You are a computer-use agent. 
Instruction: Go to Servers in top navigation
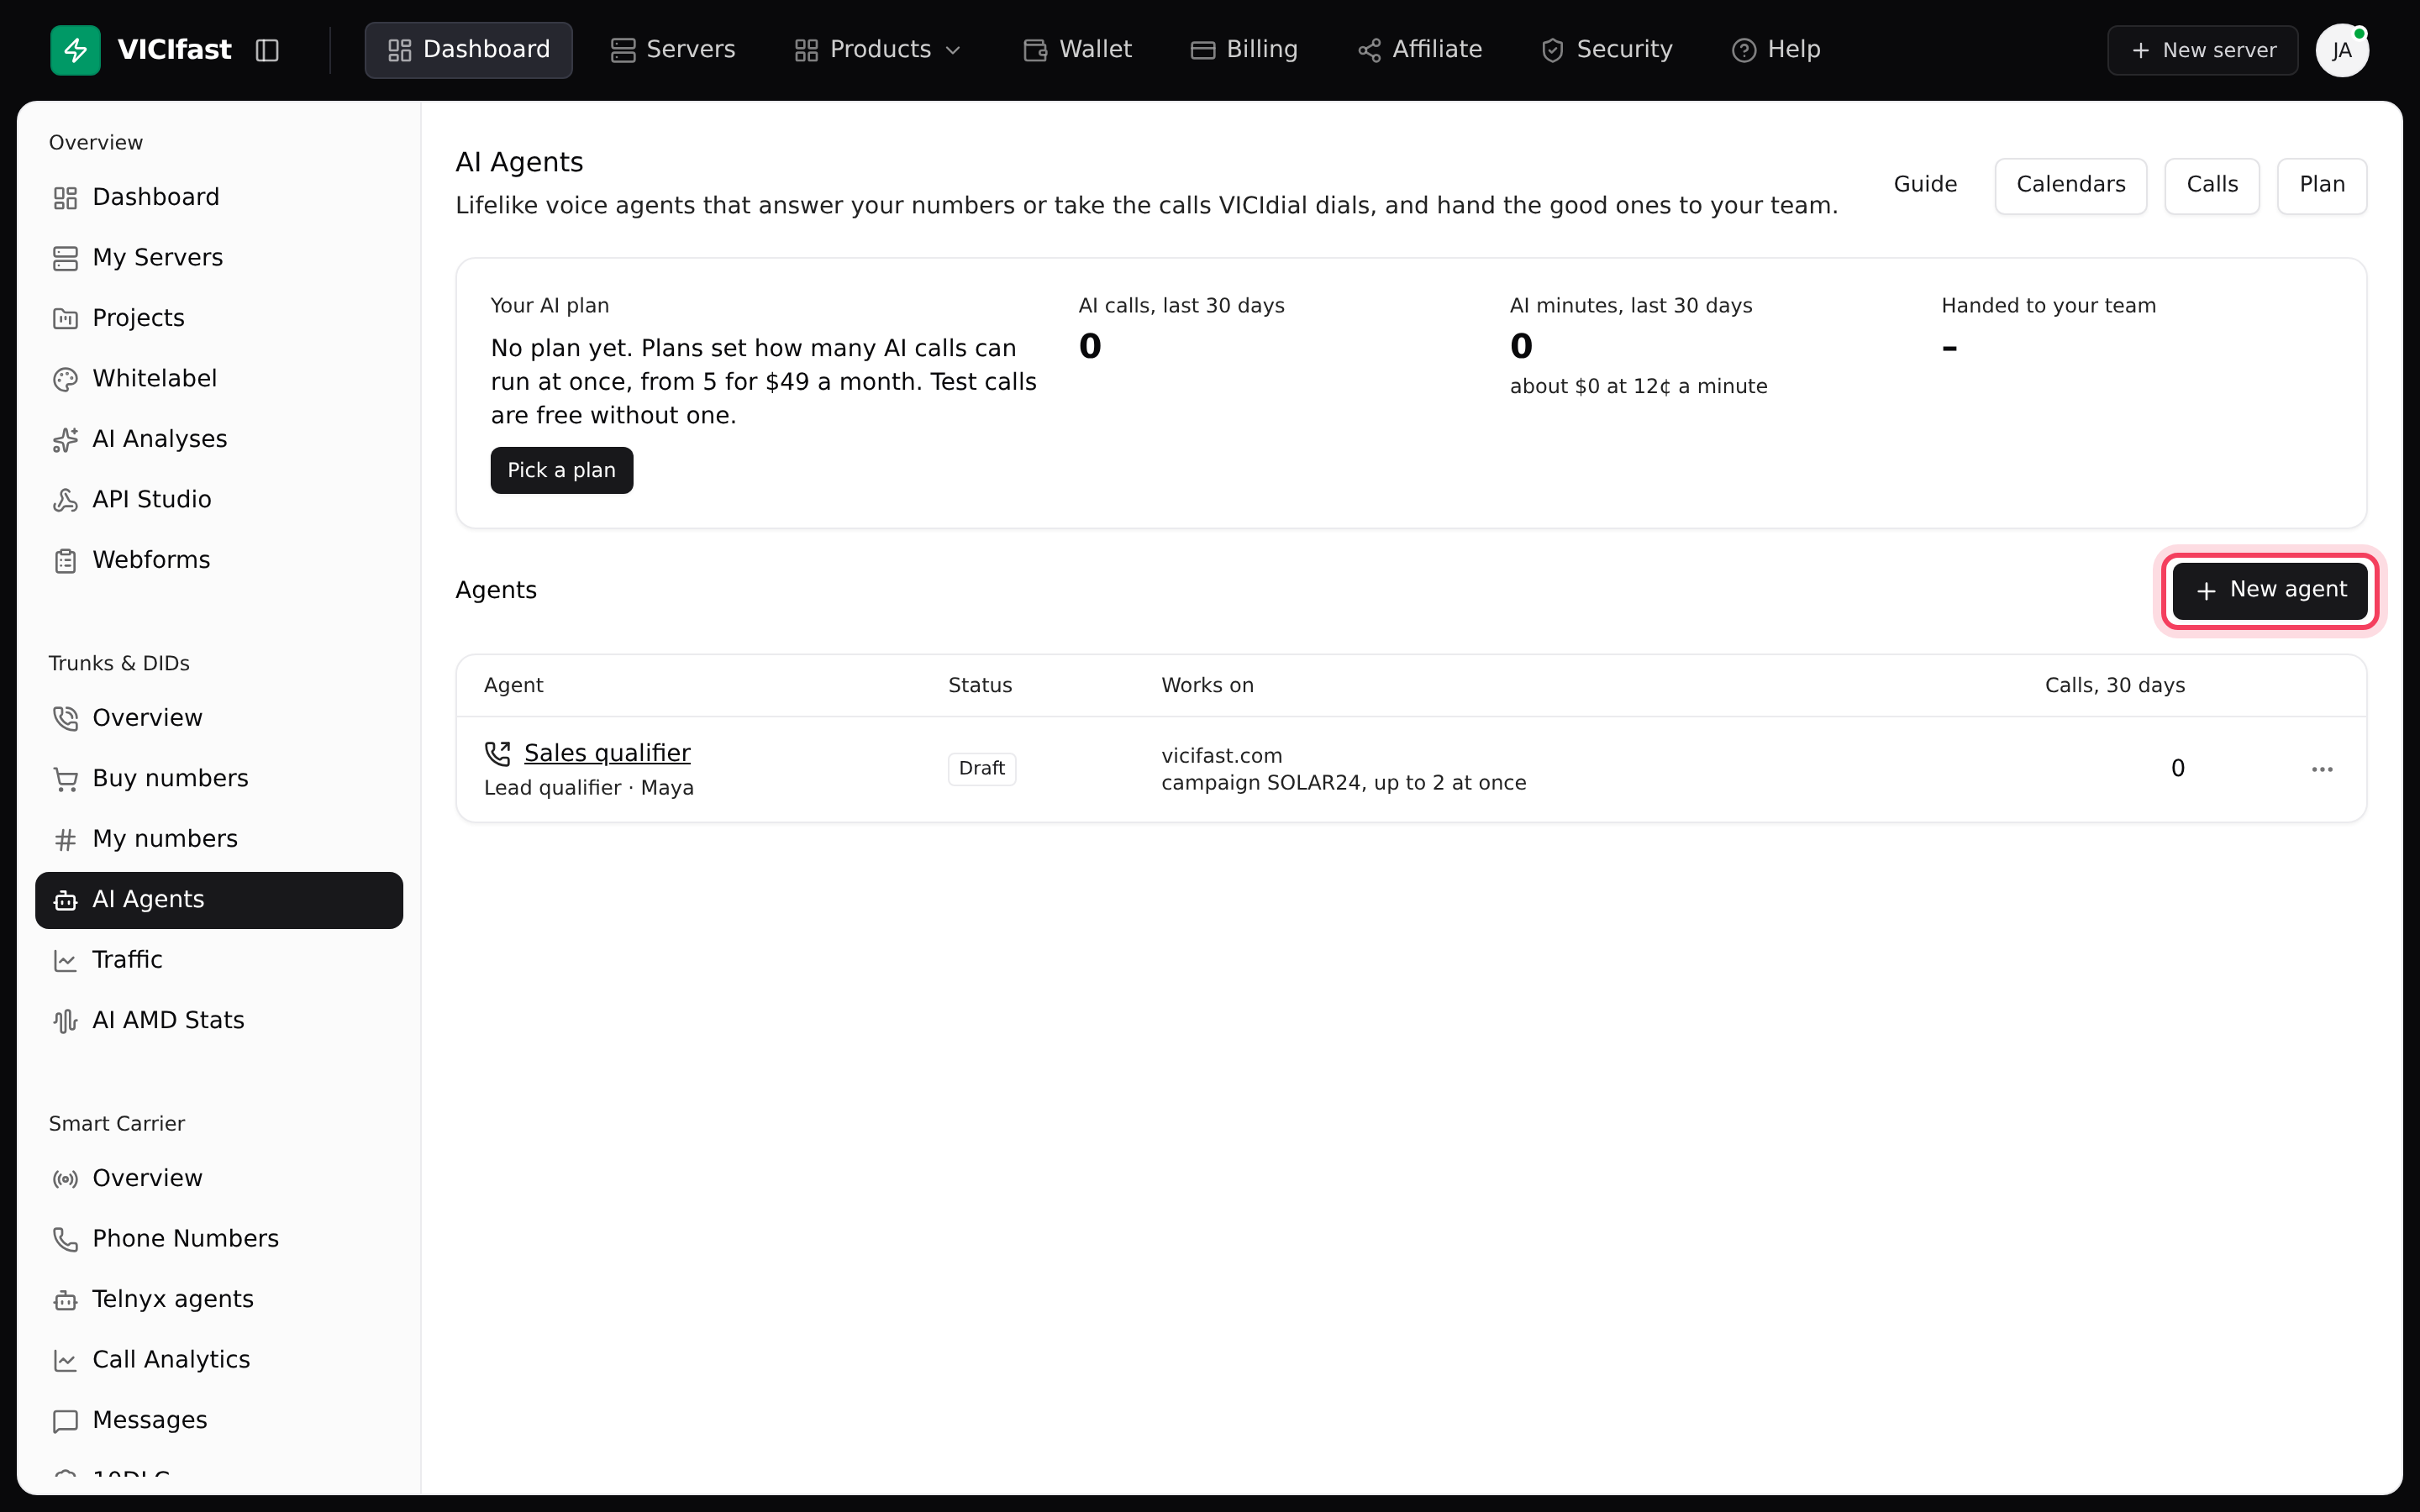[x=673, y=50]
